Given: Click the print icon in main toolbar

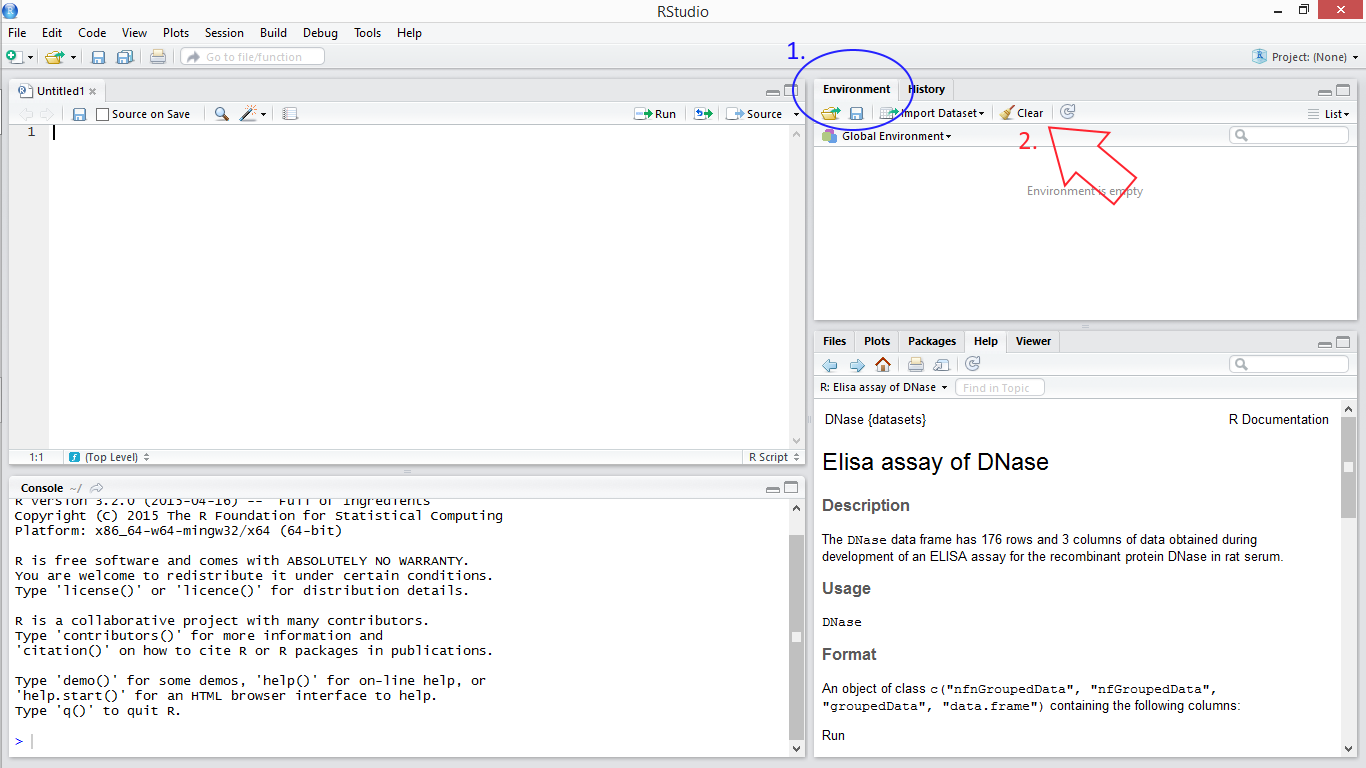Looking at the screenshot, I should point(157,57).
